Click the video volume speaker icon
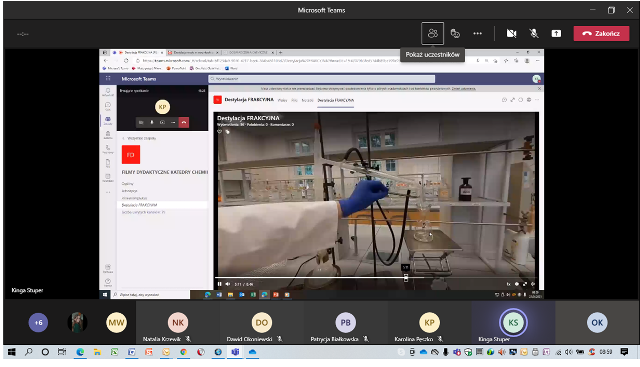This screenshot has width=640, height=367. click(x=228, y=284)
